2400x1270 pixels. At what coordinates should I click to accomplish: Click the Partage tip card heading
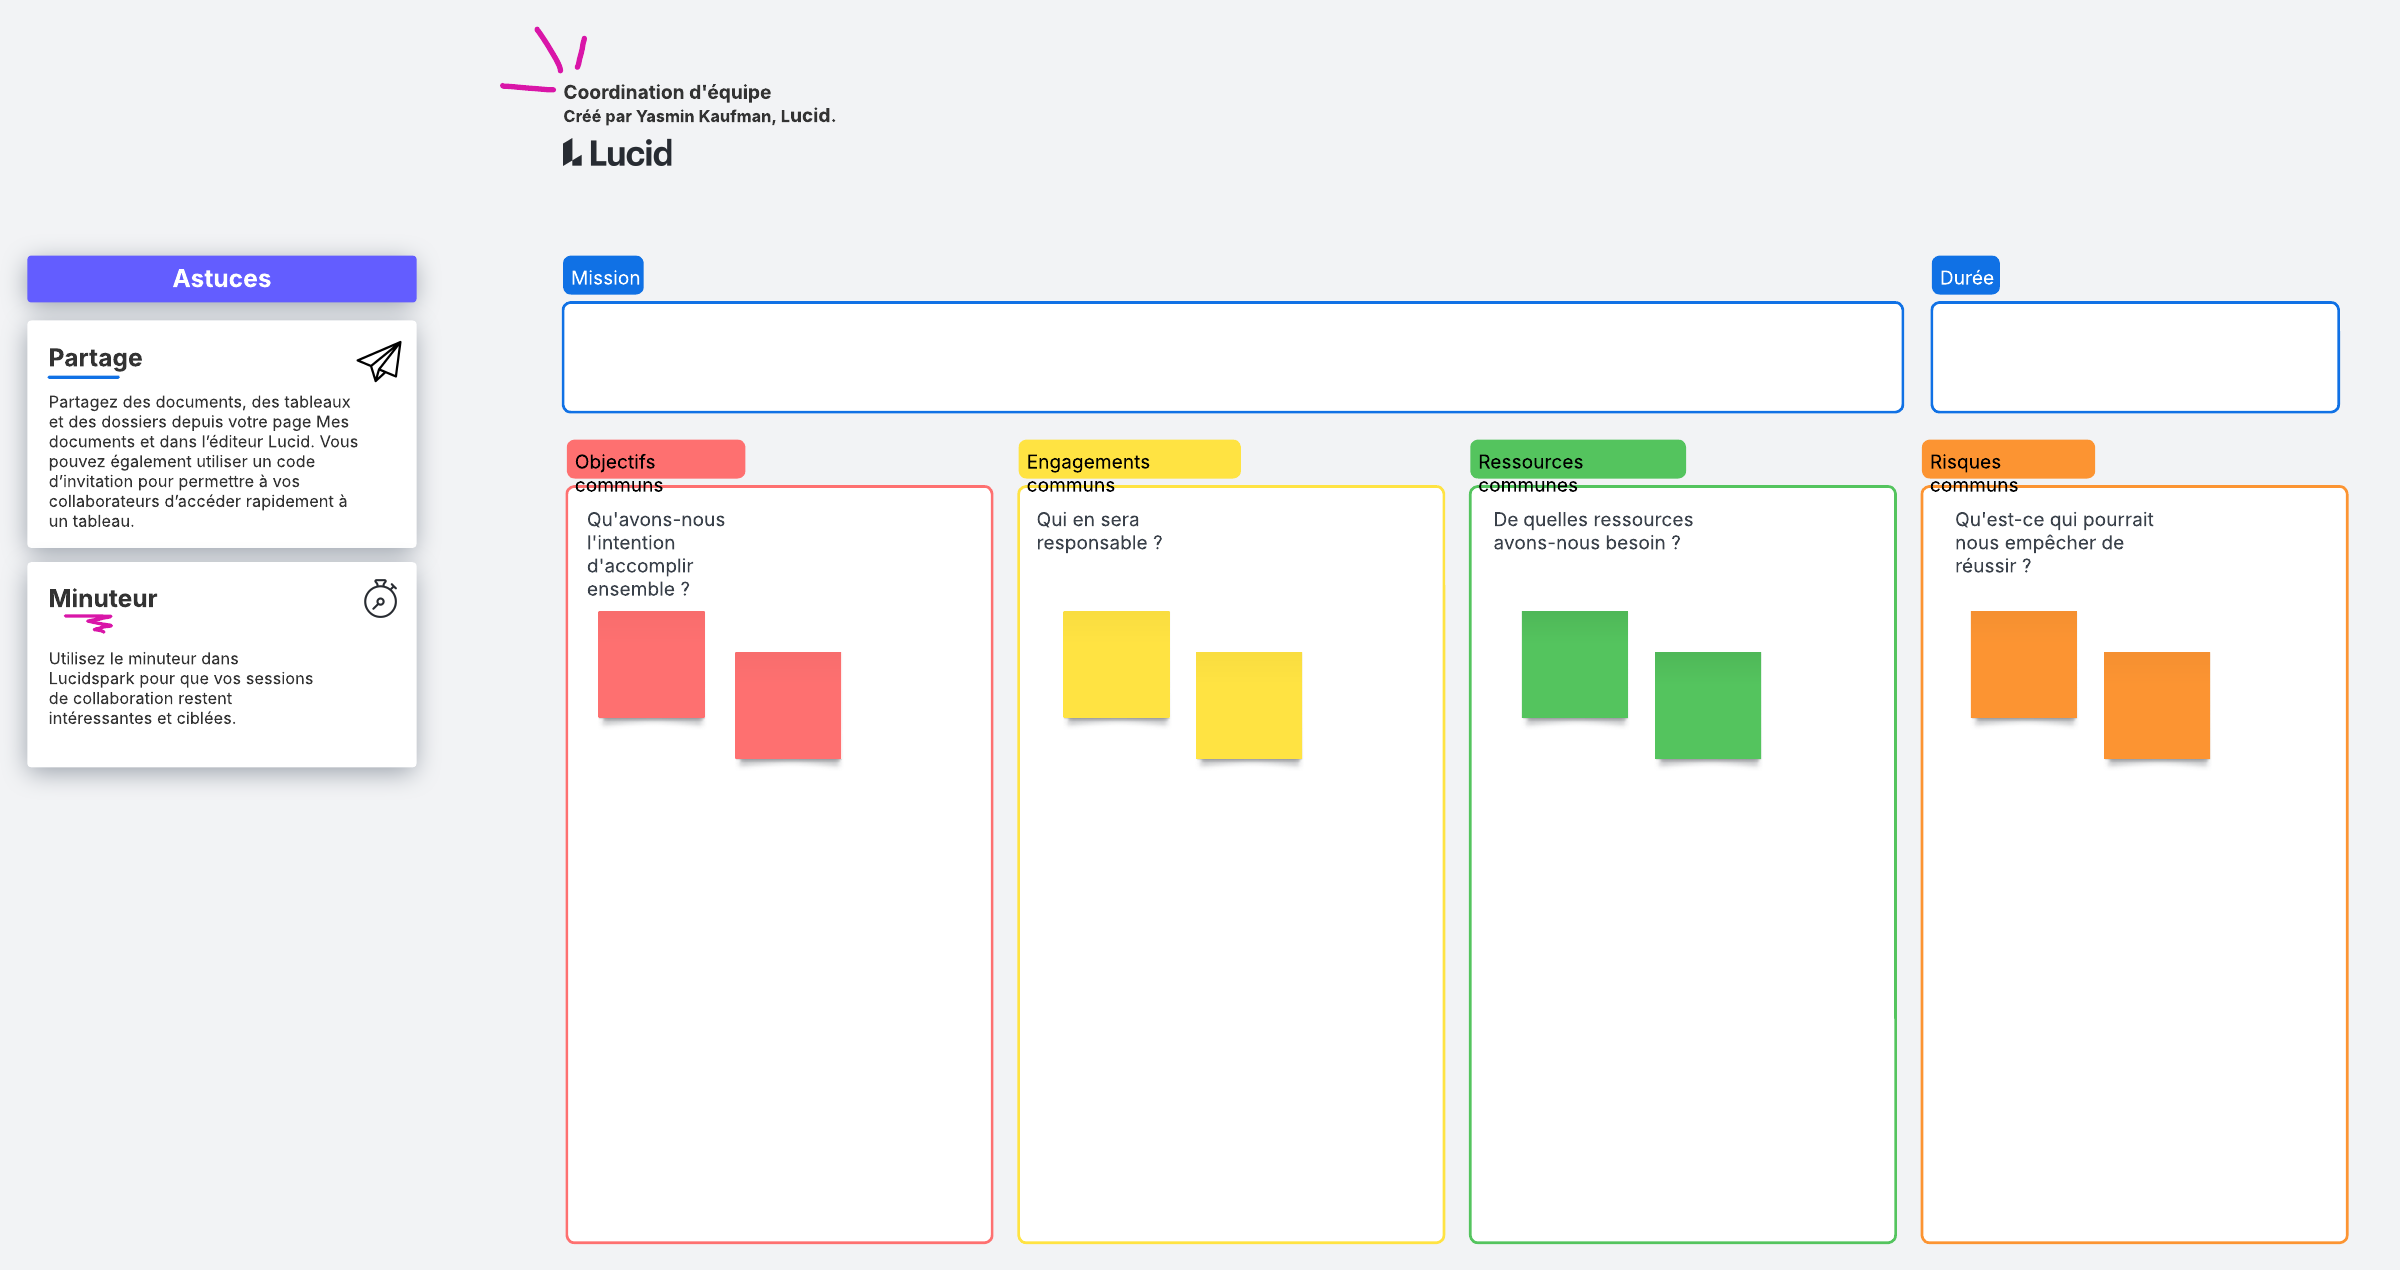click(95, 358)
